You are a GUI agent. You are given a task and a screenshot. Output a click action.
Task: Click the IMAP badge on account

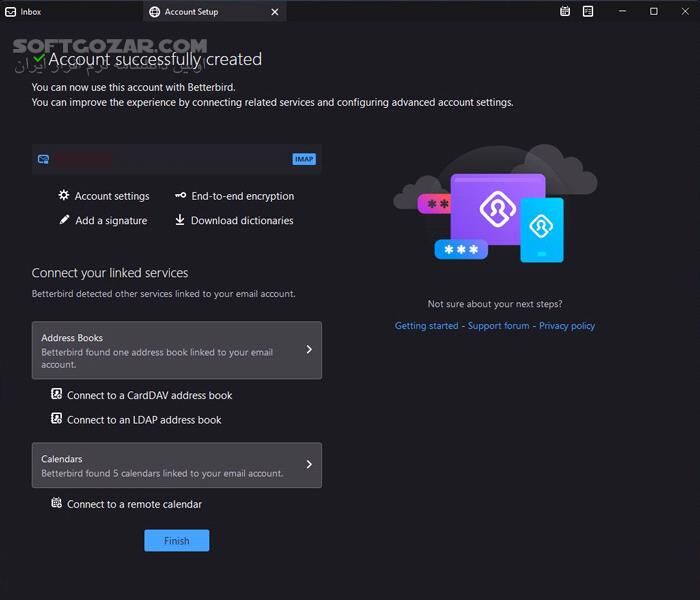(304, 159)
